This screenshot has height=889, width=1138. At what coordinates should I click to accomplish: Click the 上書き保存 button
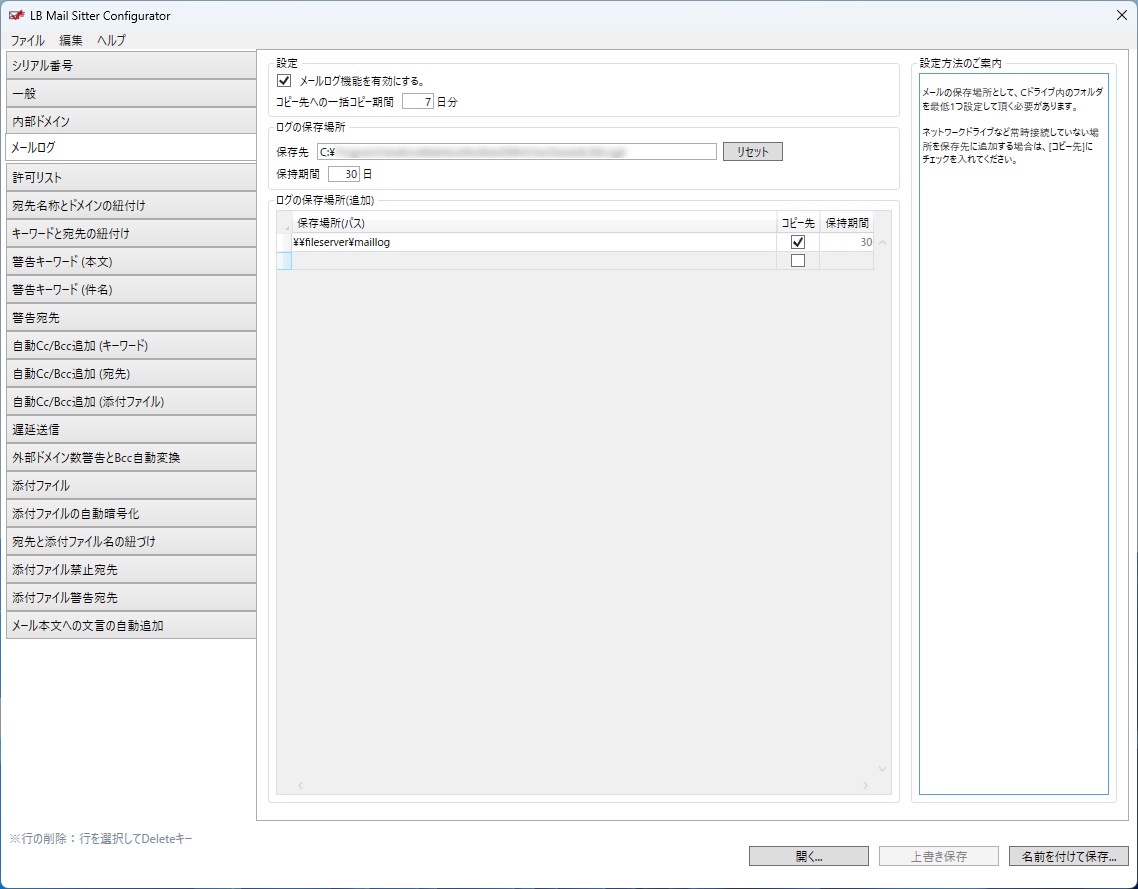coord(939,856)
